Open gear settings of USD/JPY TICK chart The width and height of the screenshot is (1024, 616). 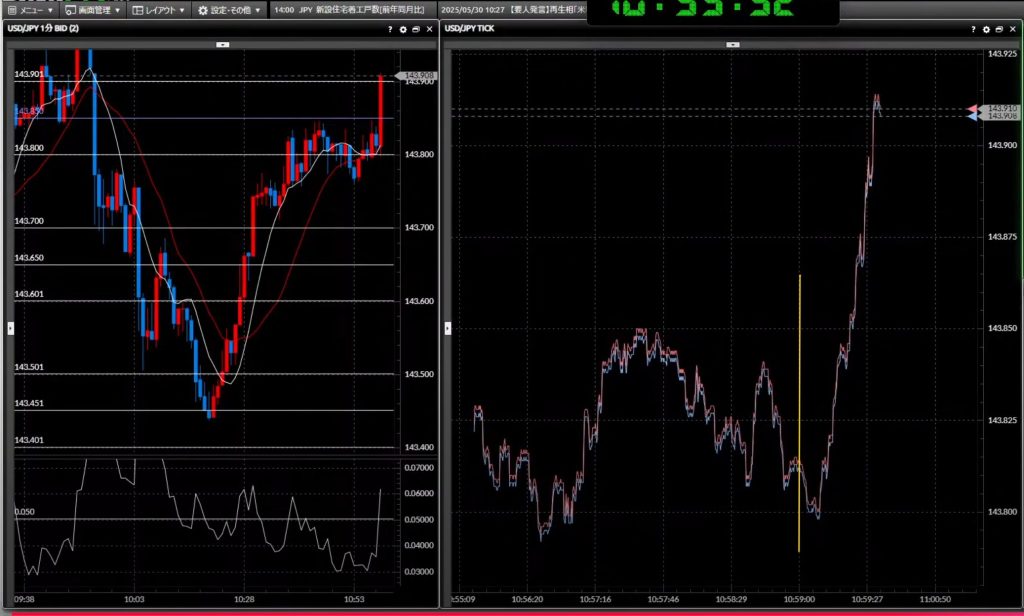pyautogui.click(x=985, y=29)
